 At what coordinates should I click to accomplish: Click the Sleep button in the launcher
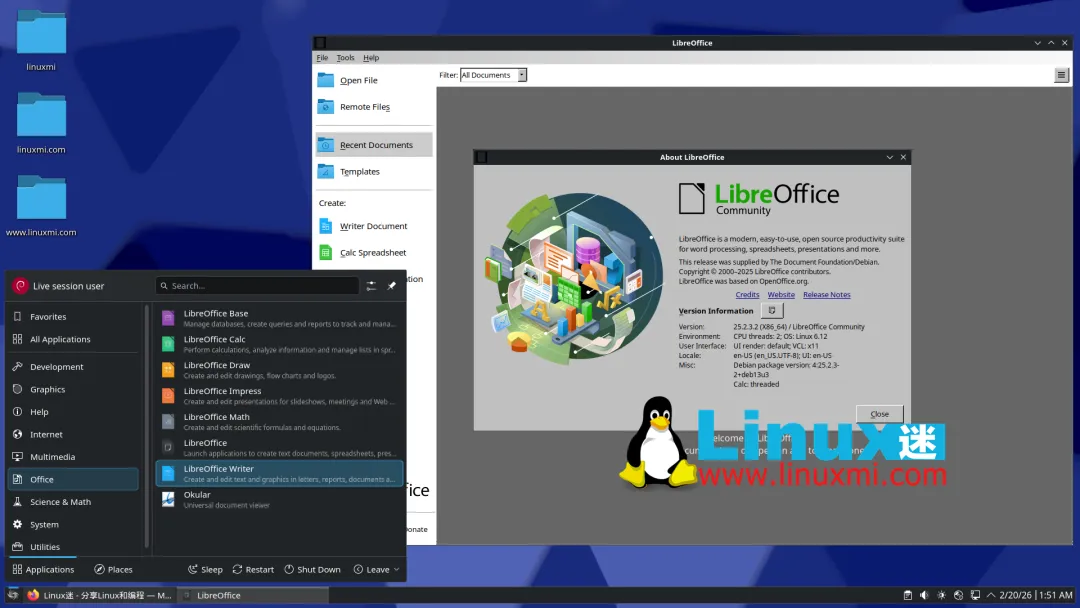pyautogui.click(x=205, y=569)
